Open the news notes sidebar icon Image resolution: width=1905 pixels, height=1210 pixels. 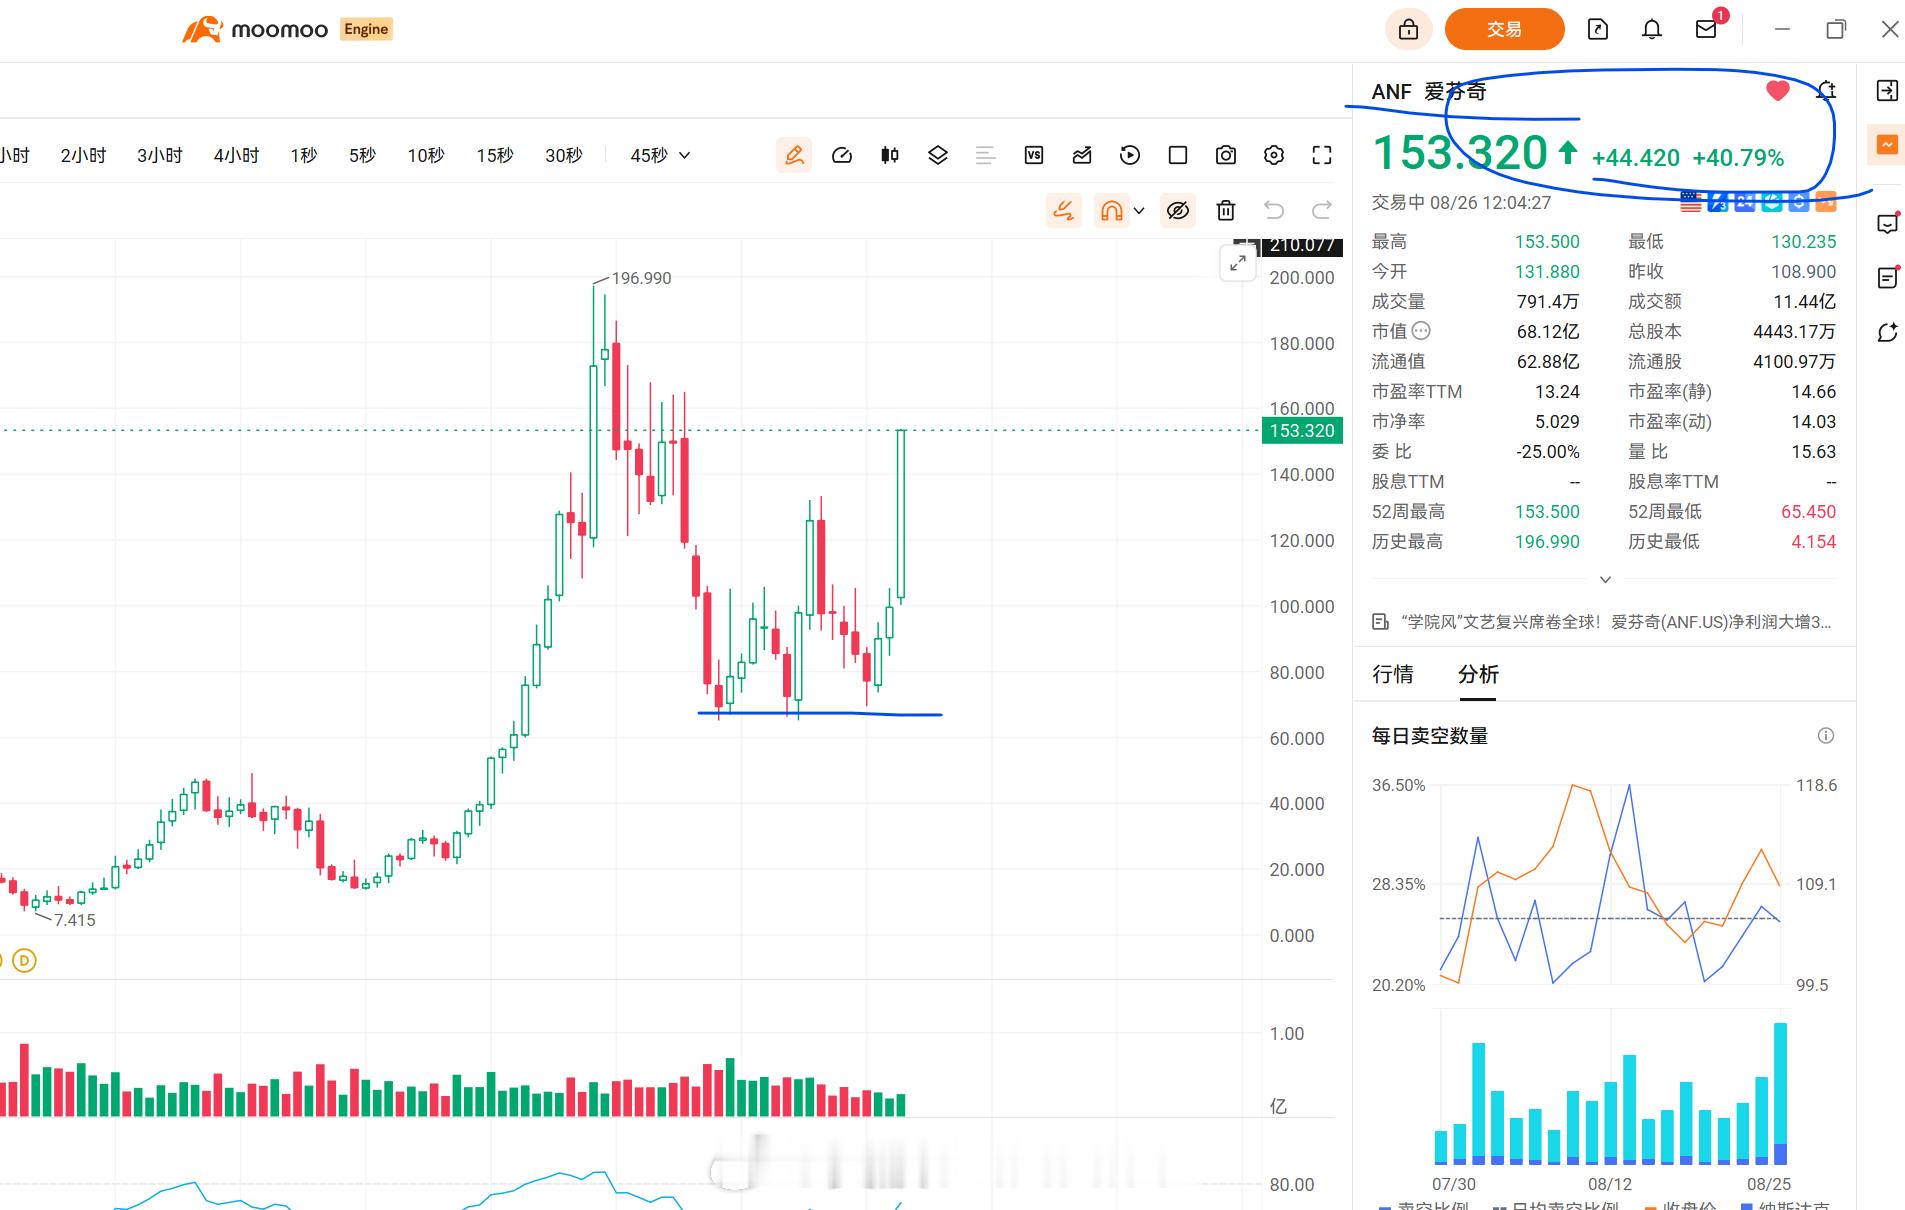pos(1887,277)
